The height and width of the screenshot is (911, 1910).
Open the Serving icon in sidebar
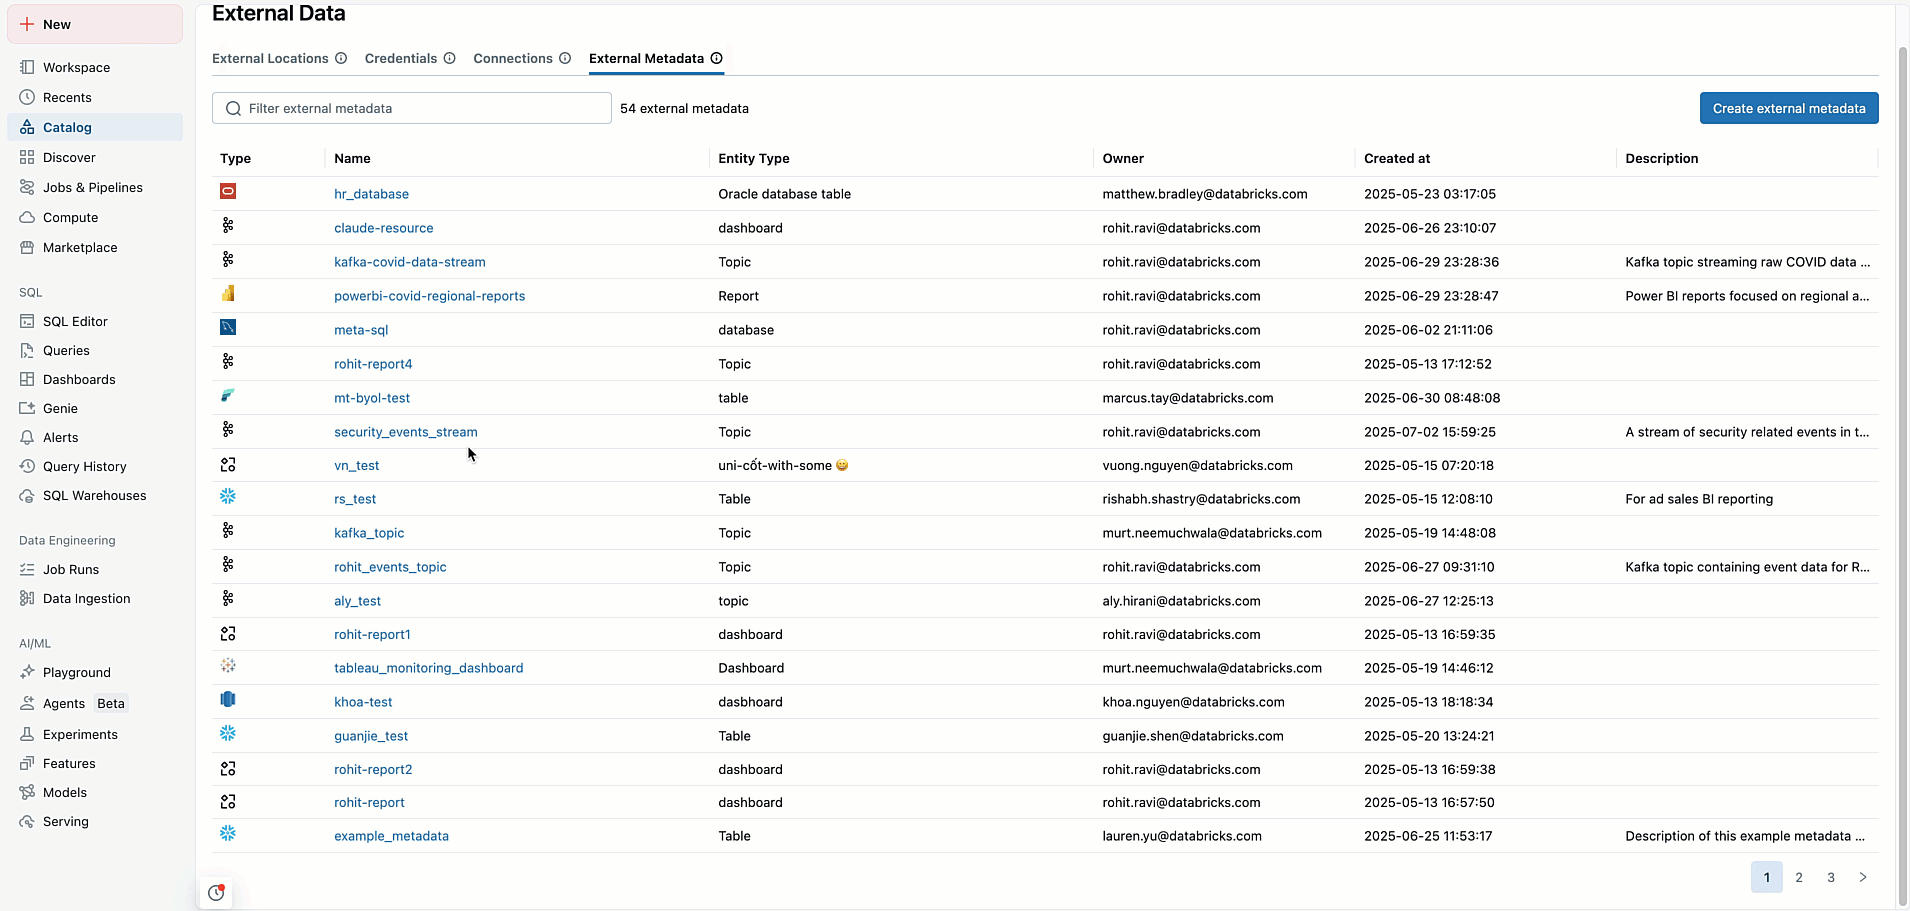pos(27,821)
